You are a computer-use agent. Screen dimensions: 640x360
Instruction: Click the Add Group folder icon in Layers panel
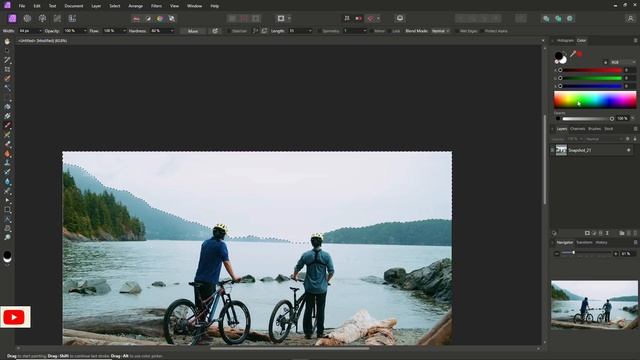click(x=622, y=233)
